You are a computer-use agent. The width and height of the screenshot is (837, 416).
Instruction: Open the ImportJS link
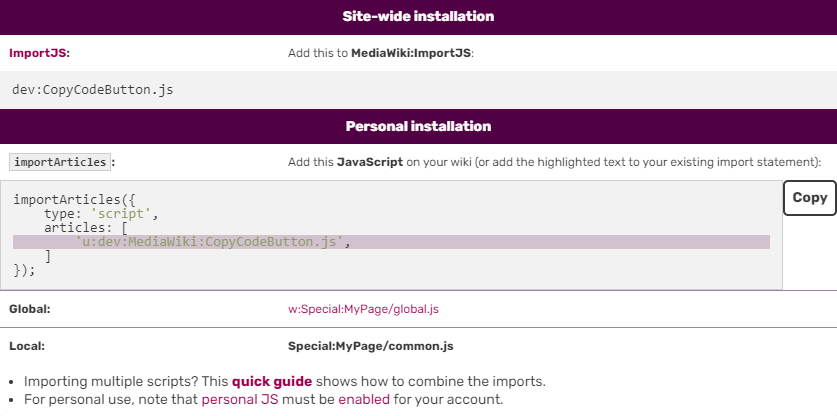click(x=39, y=52)
